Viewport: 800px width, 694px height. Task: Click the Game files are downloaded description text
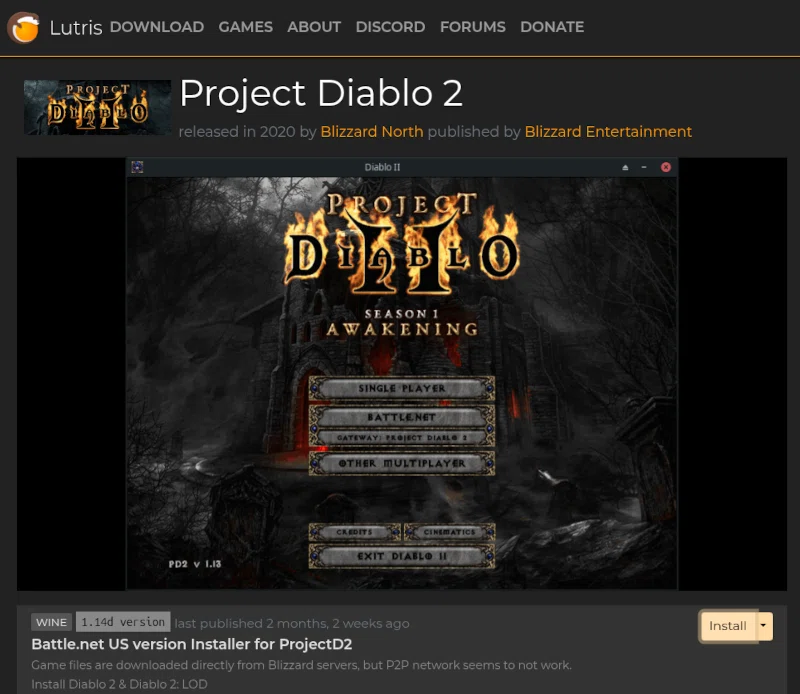pyautogui.click(x=302, y=665)
